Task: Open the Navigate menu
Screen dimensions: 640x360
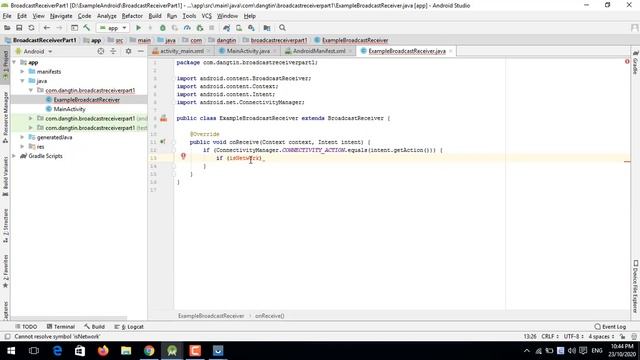Action: pos(61,16)
